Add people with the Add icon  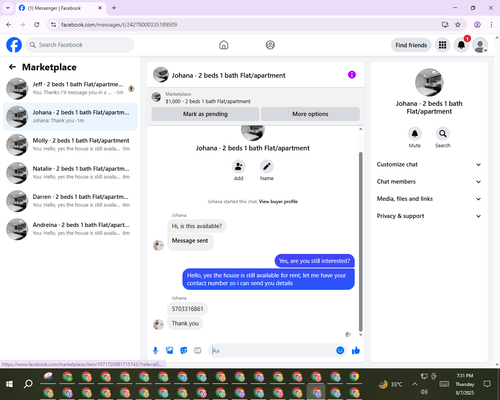[x=238, y=166]
